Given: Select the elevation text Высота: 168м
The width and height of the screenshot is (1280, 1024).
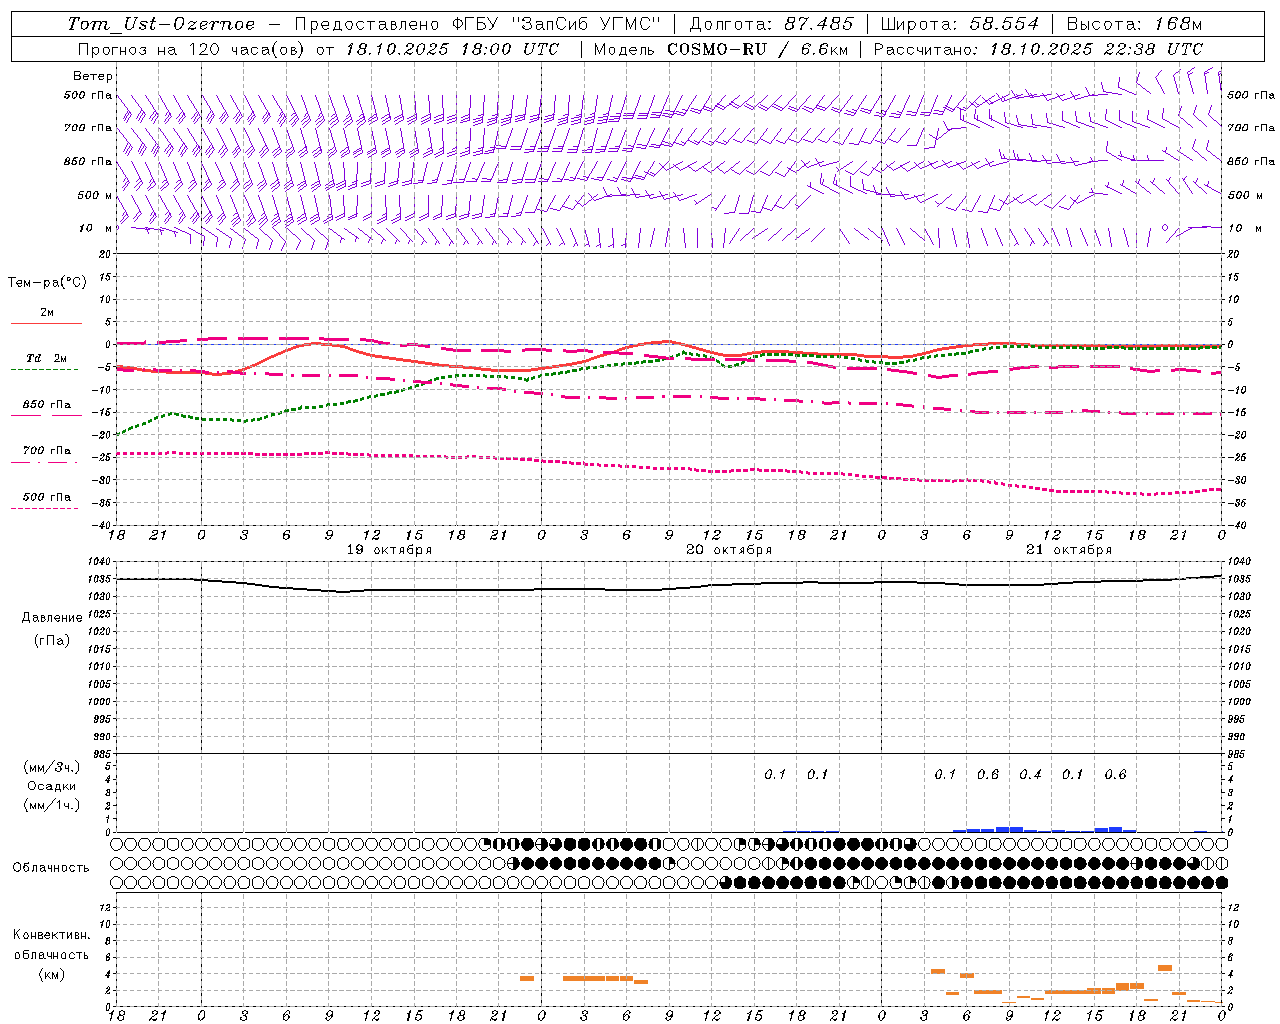Looking at the screenshot, I should [1134, 24].
